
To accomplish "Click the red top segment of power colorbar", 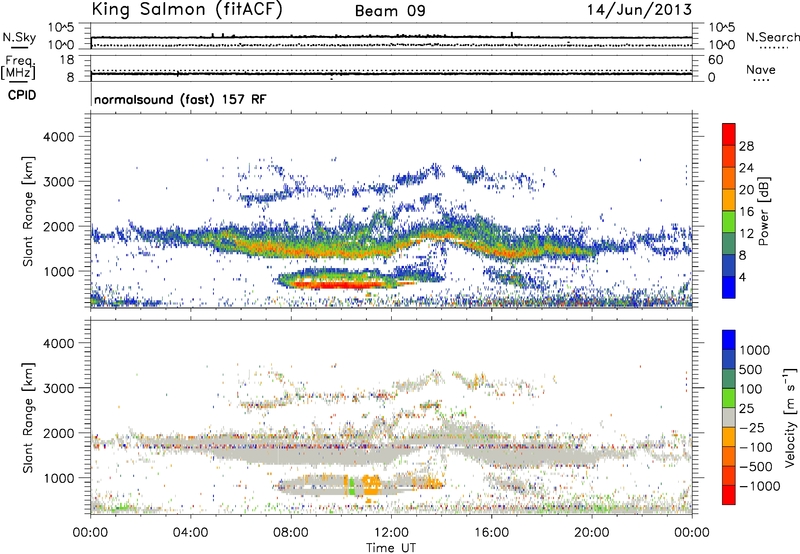I will (729, 134).
